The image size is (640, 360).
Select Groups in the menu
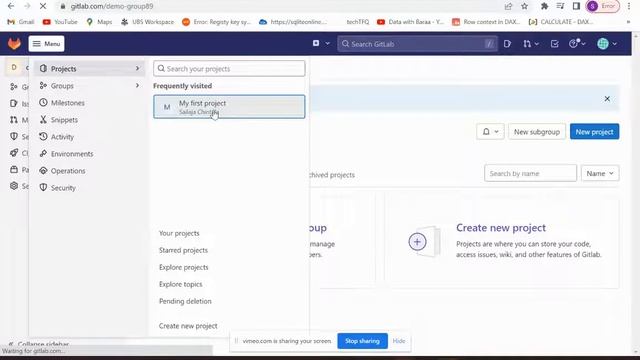[89, 86]
